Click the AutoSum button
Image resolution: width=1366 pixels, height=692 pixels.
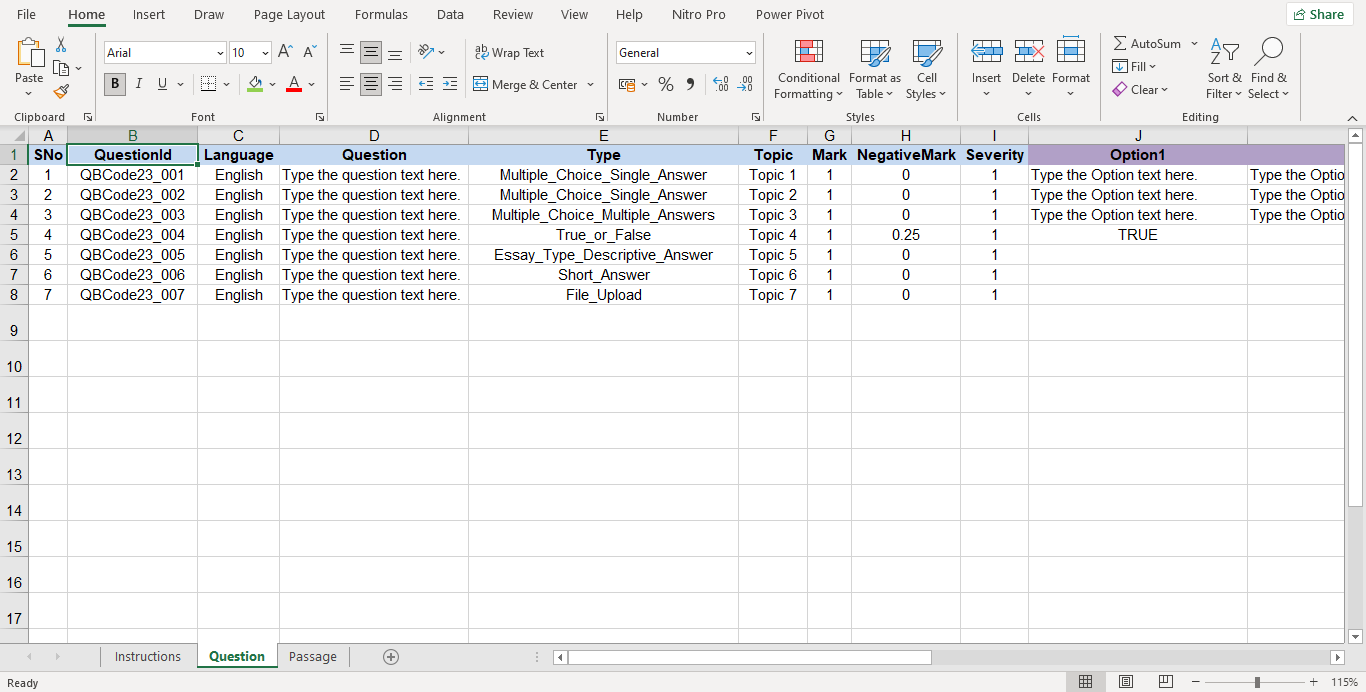click(1147, 44)
